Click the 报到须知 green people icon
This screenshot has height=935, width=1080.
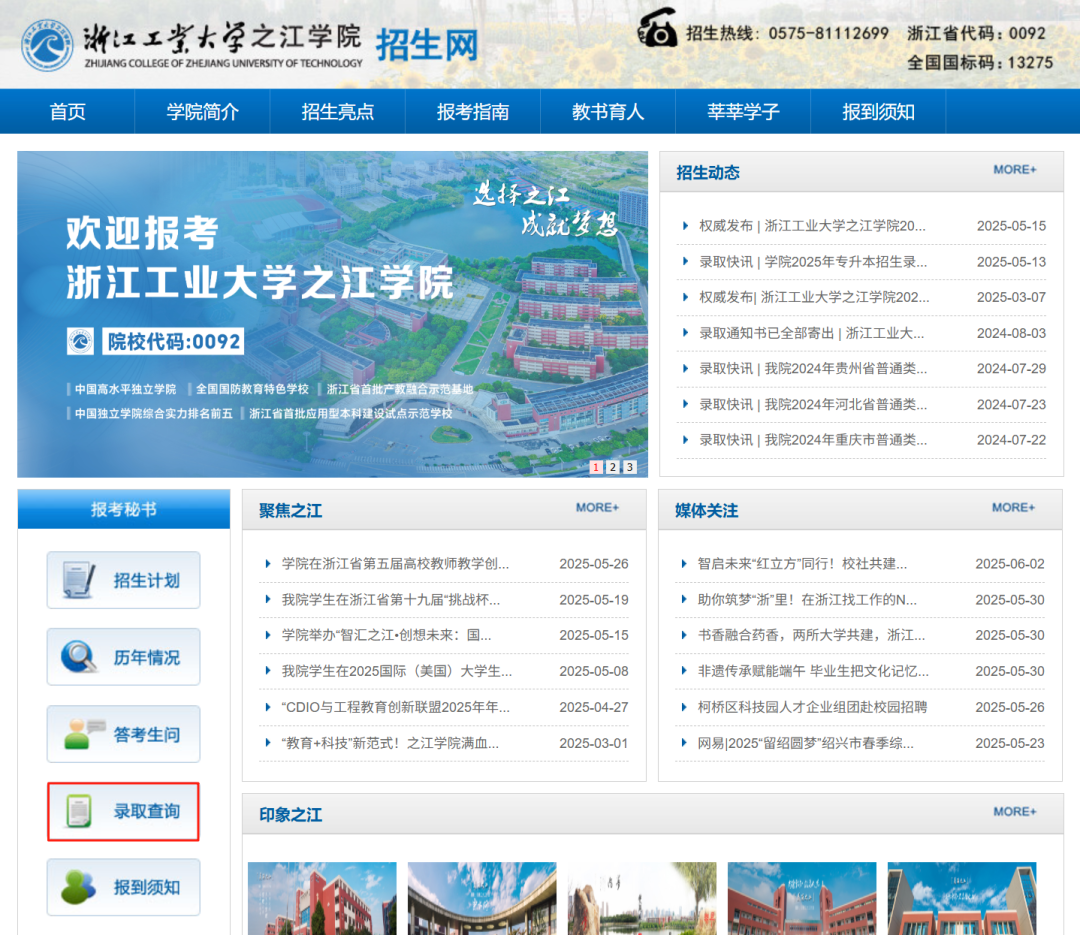pyautogui.click(x=79, y=887)
